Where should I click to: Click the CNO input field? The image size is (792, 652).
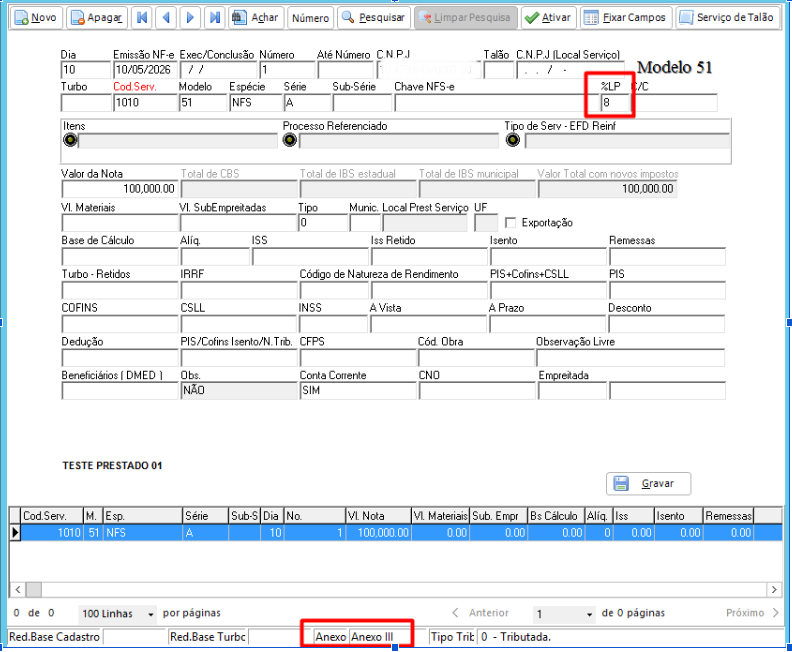(x=477, y=391)
